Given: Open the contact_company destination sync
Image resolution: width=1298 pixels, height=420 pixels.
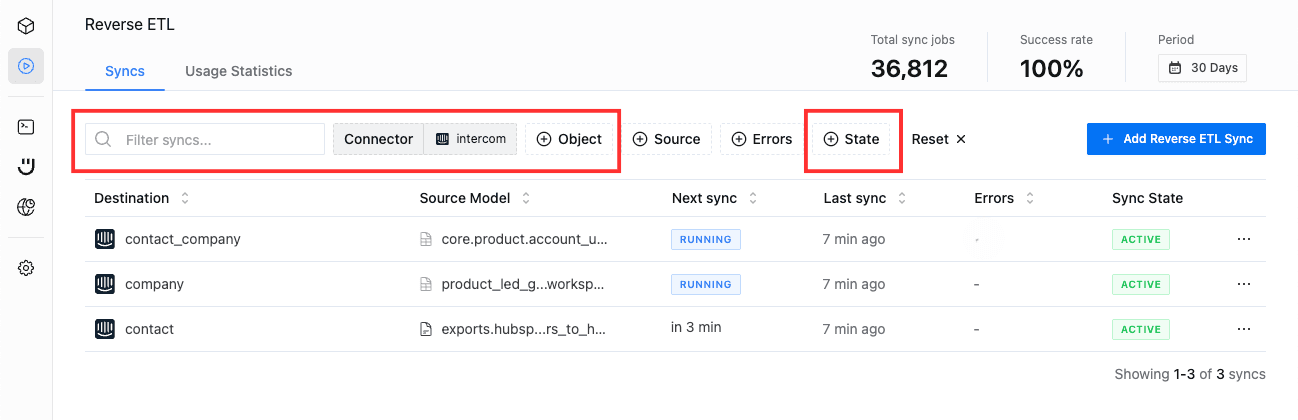Looking at the screenshot, I should (x=183, y=239).
